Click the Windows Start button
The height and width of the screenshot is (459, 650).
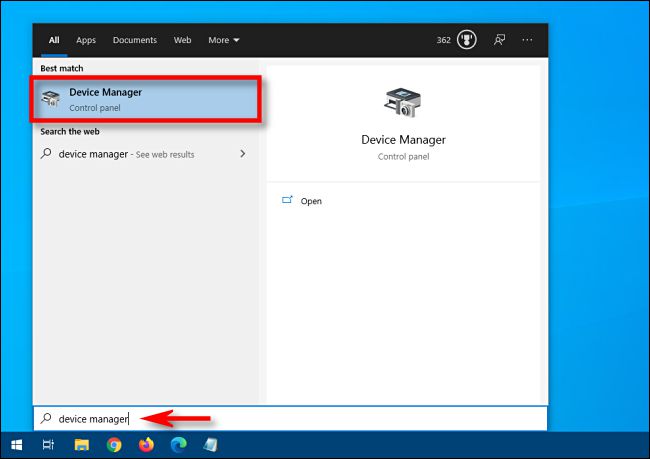(16, 444)
